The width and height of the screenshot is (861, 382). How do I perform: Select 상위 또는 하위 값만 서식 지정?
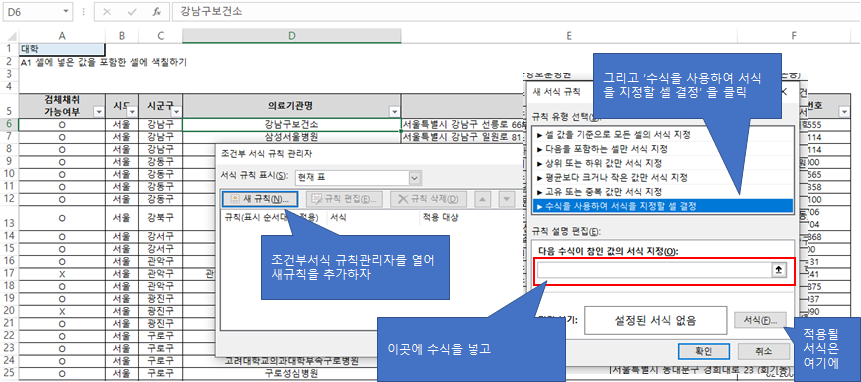pos(663,163)
